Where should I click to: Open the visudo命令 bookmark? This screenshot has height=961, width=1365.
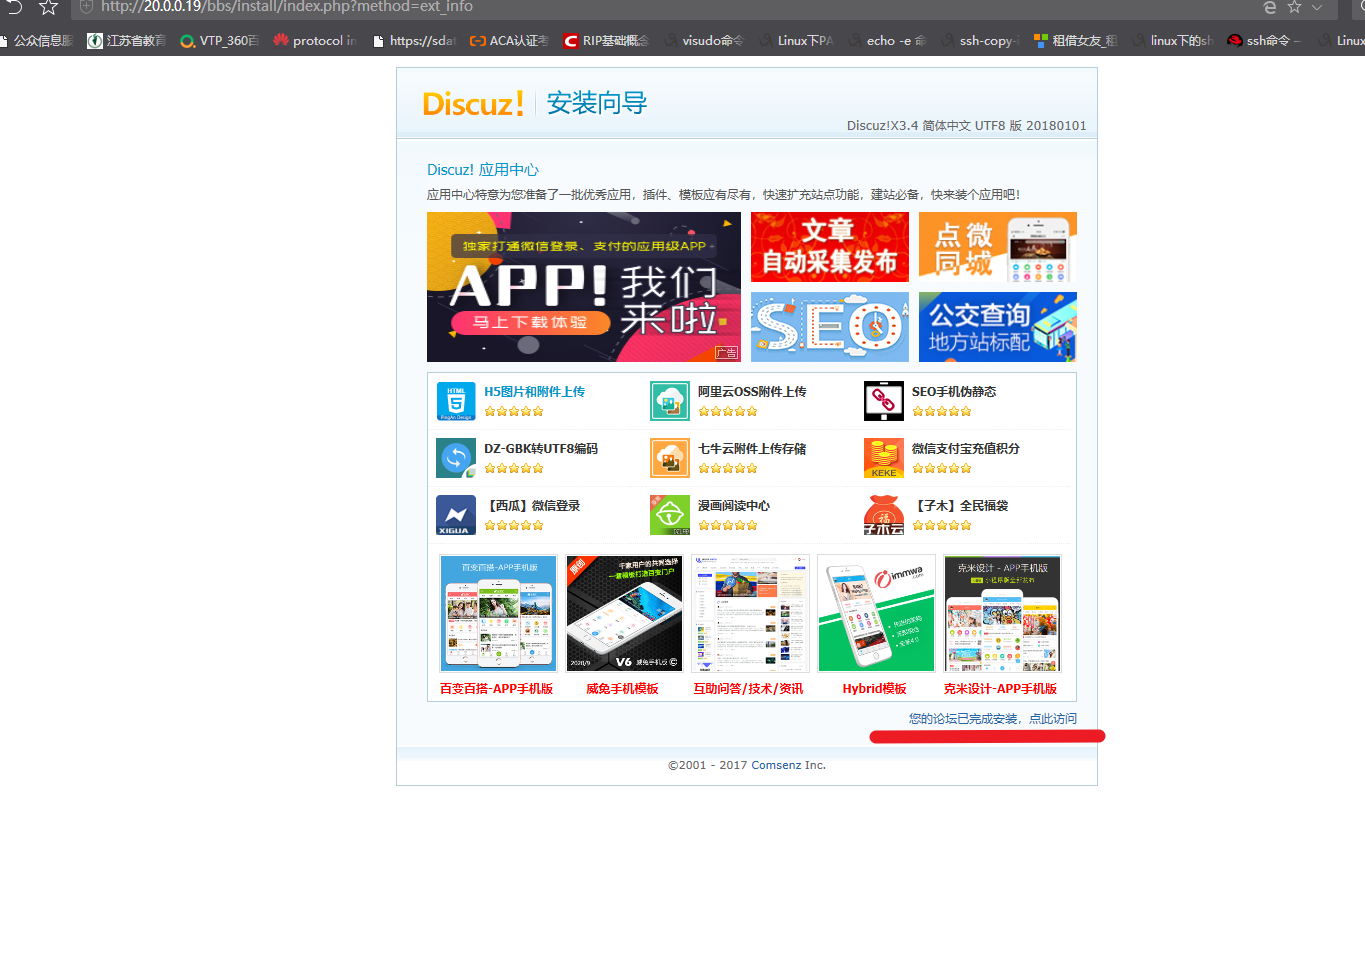pos(704,41)
